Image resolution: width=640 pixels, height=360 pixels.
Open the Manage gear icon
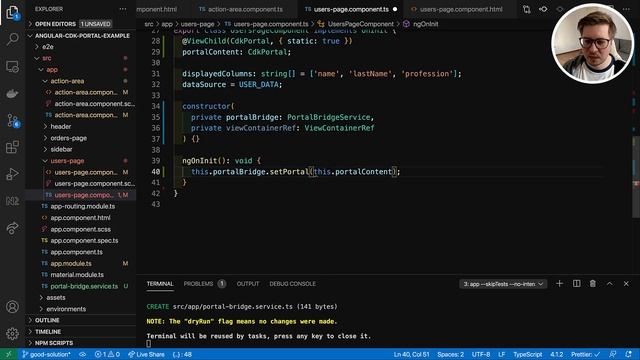12,334
